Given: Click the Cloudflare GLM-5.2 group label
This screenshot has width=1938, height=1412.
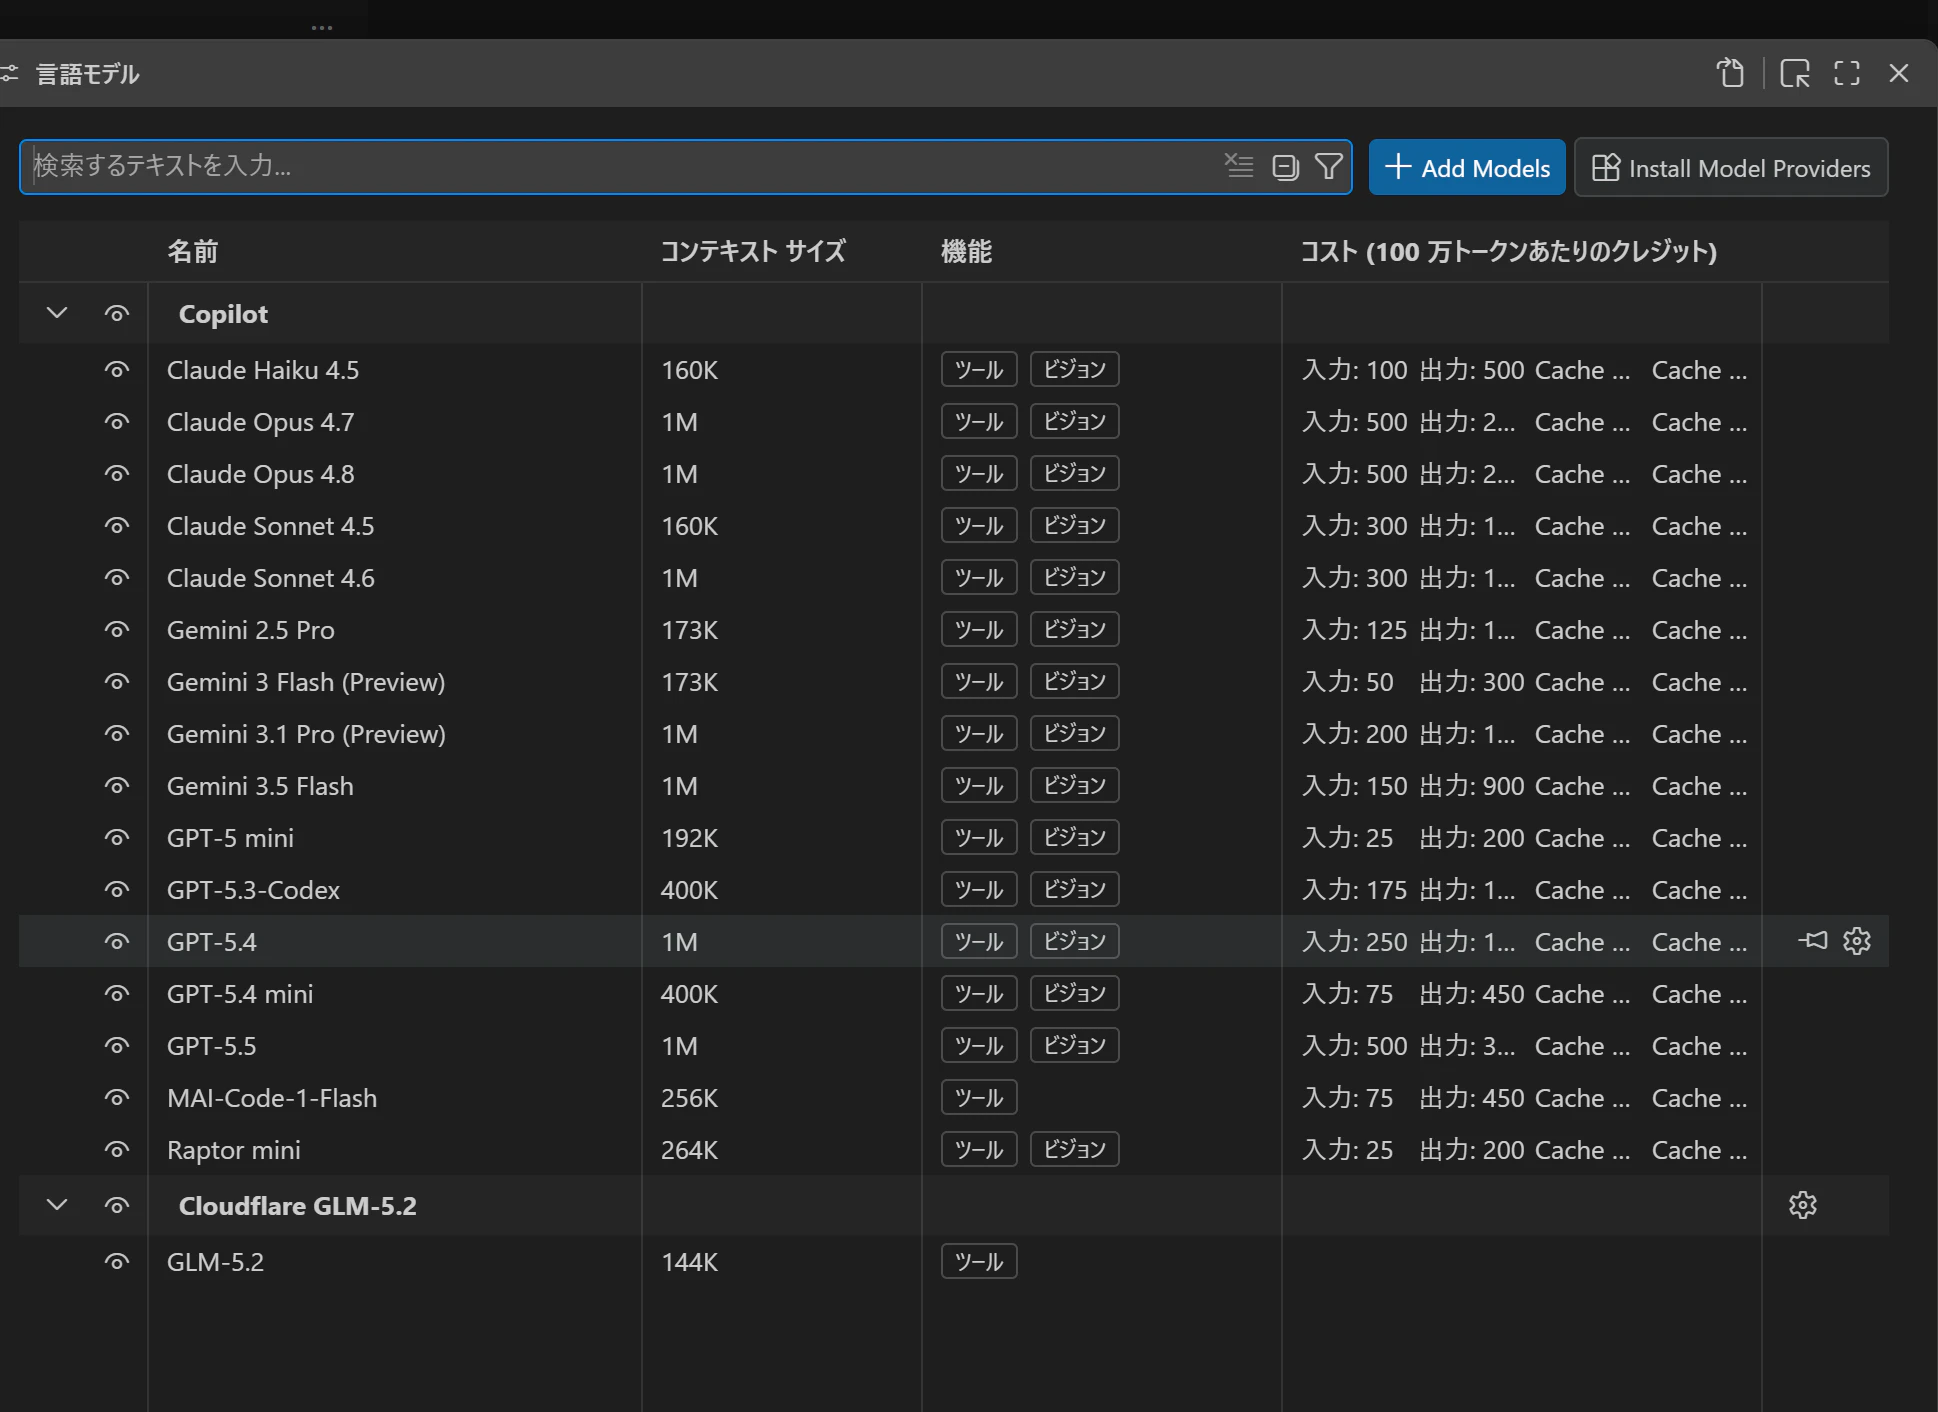Looking at the screenshot, I should click(x=298, y=1206).
